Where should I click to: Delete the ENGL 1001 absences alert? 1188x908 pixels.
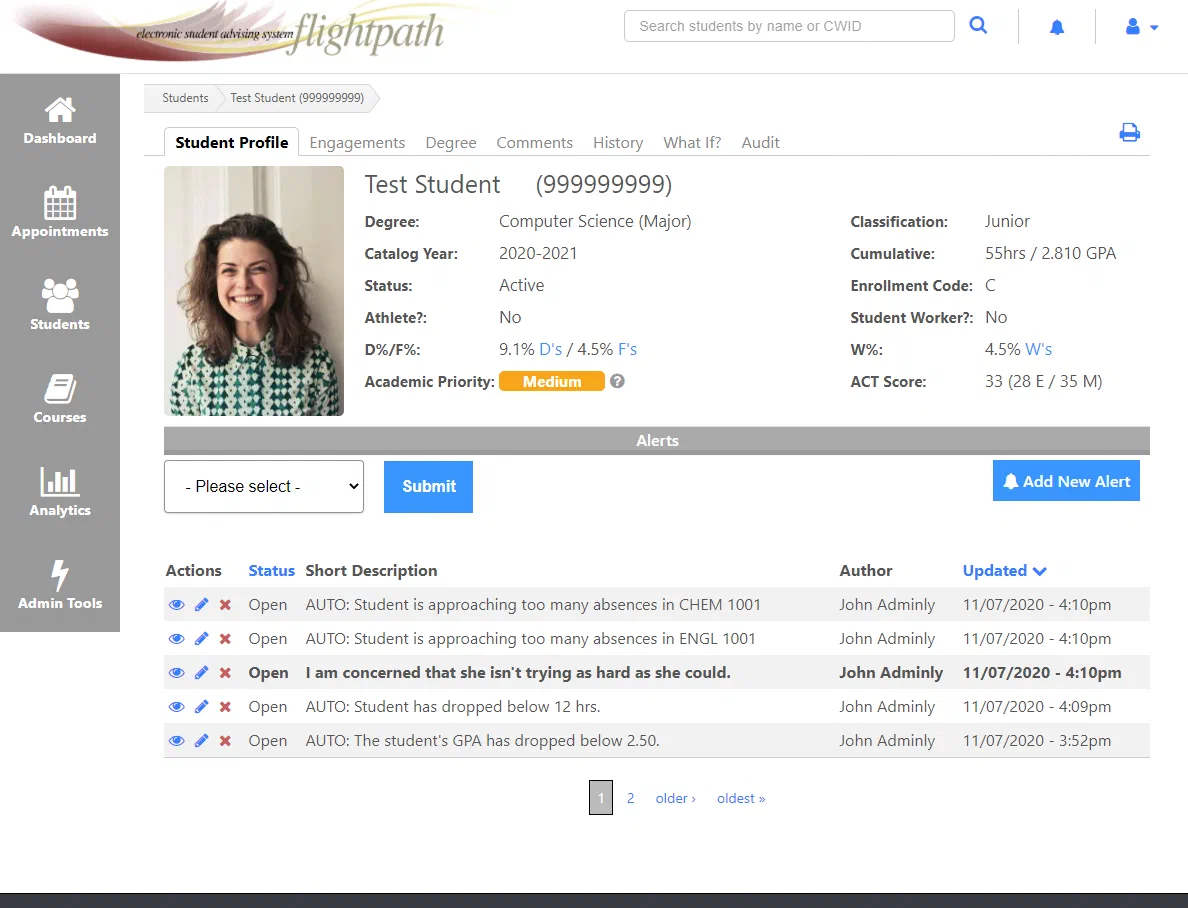click(225, 638)
